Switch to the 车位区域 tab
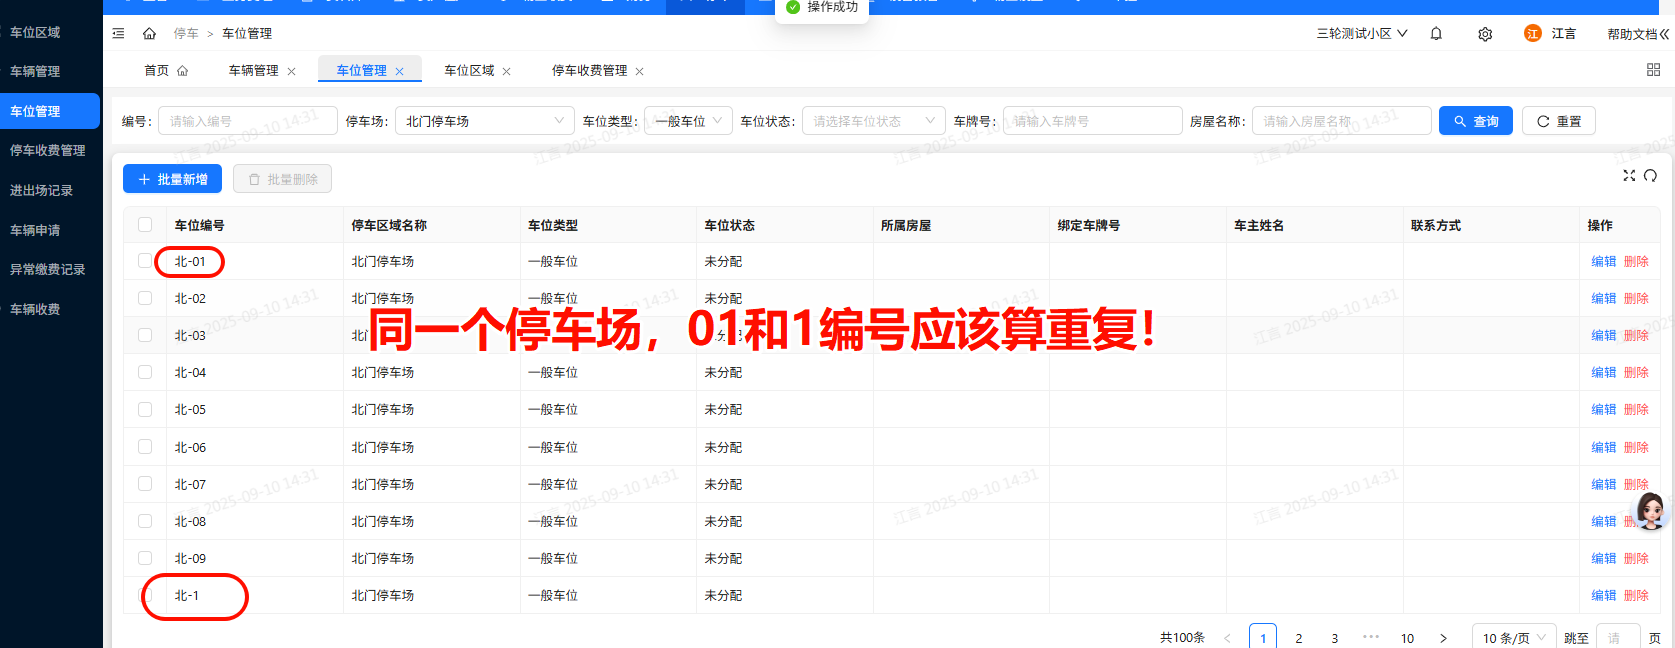 (469, 70)
